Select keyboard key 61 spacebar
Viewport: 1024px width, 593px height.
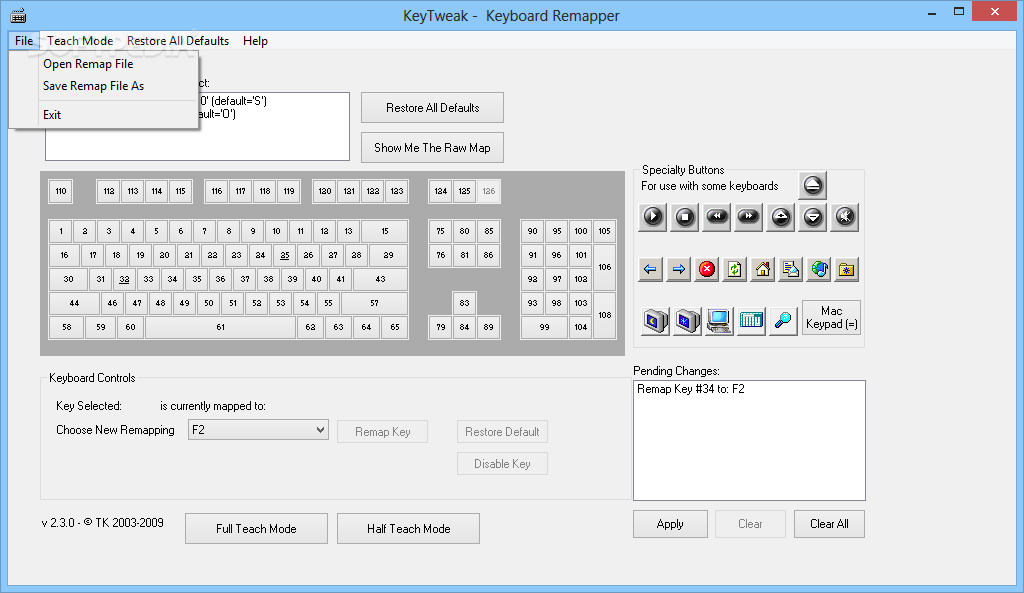click(x=221, y=327)
